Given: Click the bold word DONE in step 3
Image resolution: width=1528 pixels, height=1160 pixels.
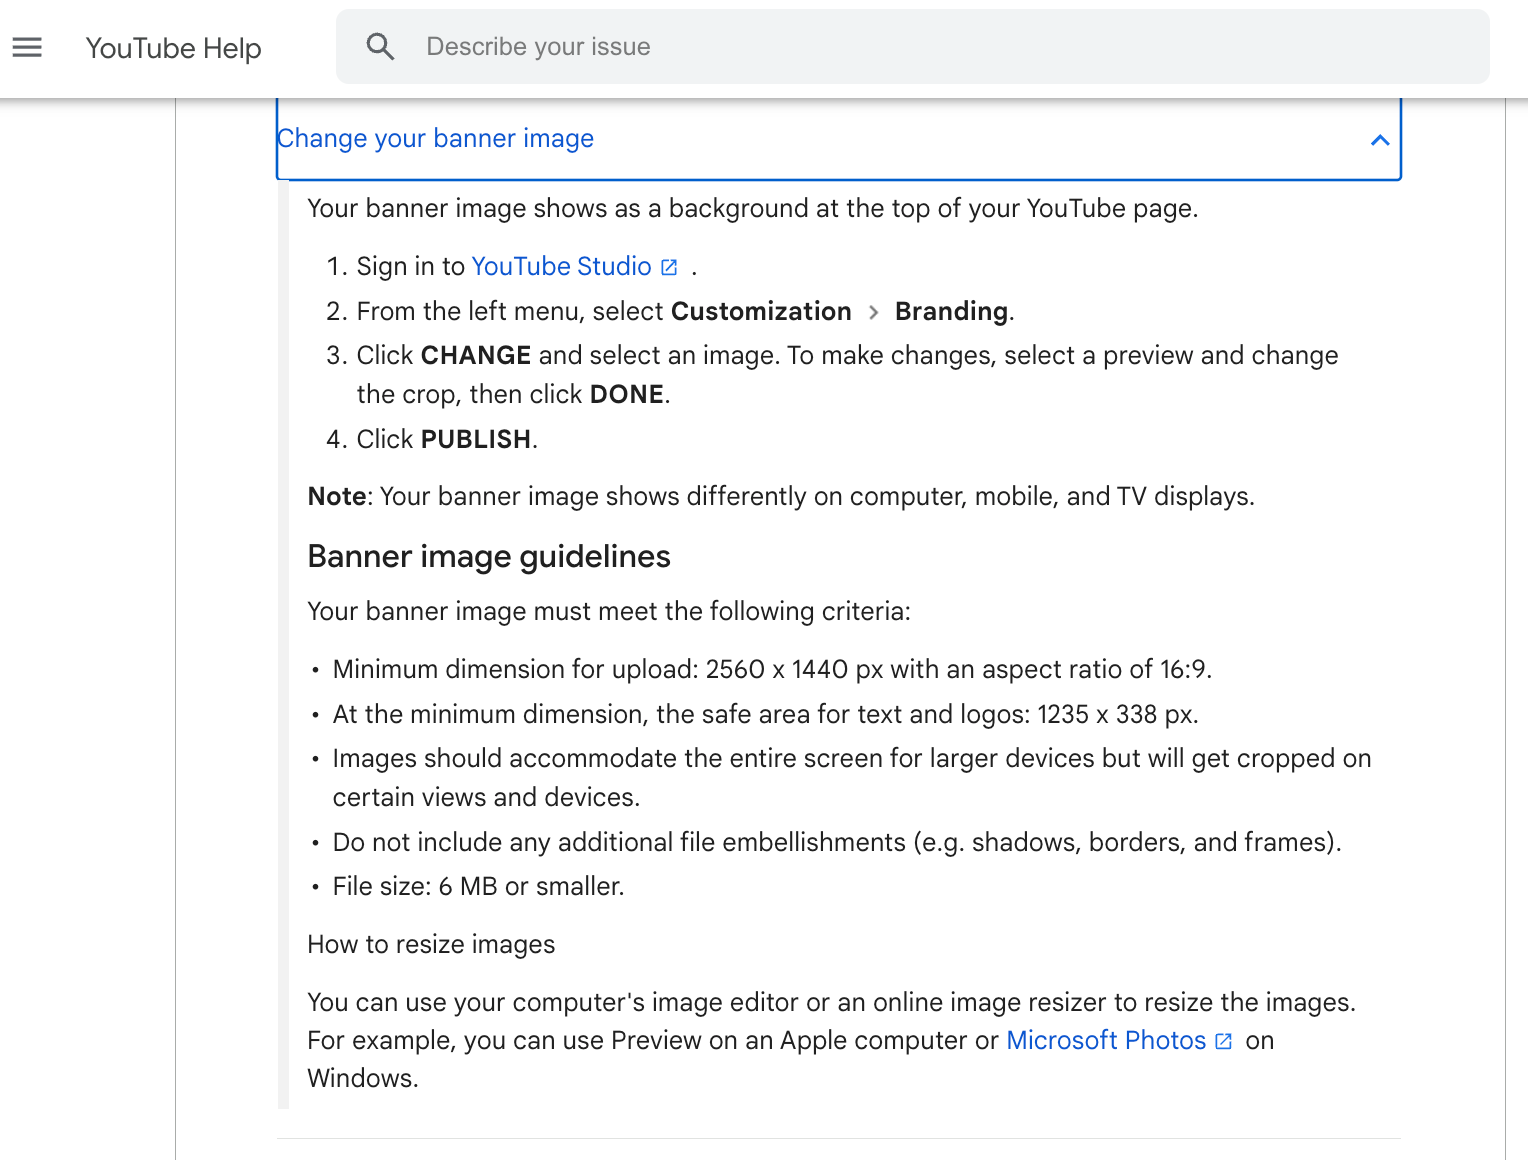Looking at the screenshot, I should point(627,394).
